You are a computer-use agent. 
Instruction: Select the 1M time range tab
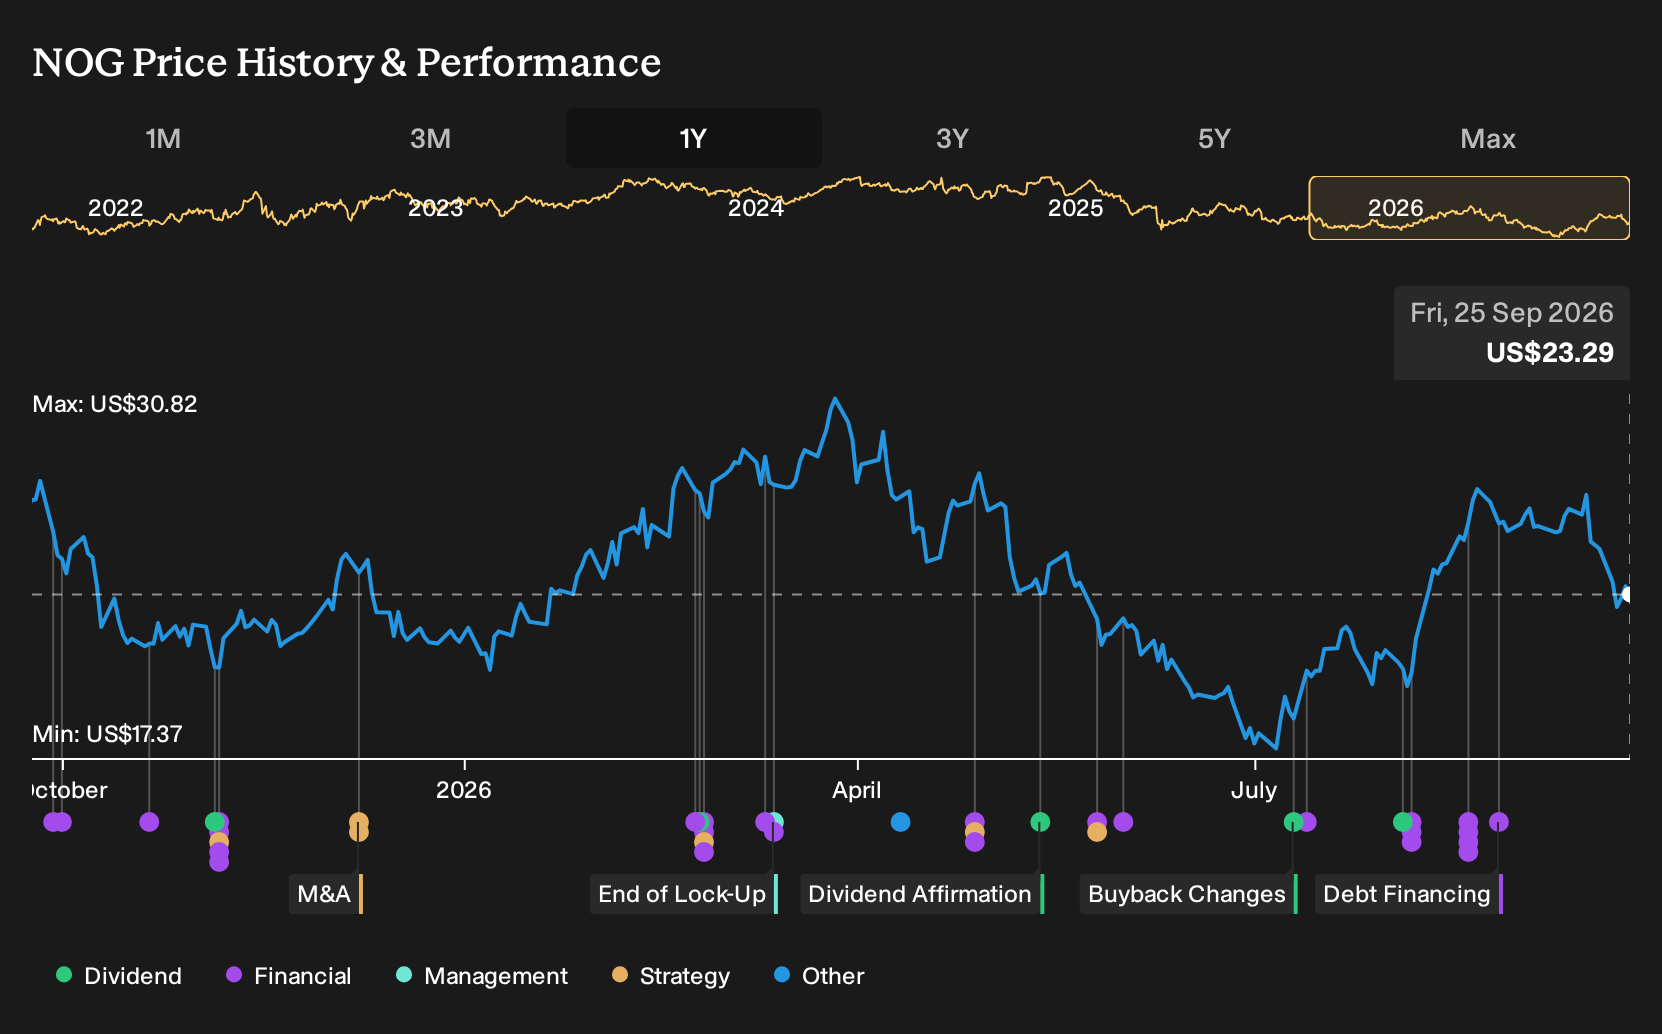click(x=163, y=138)
